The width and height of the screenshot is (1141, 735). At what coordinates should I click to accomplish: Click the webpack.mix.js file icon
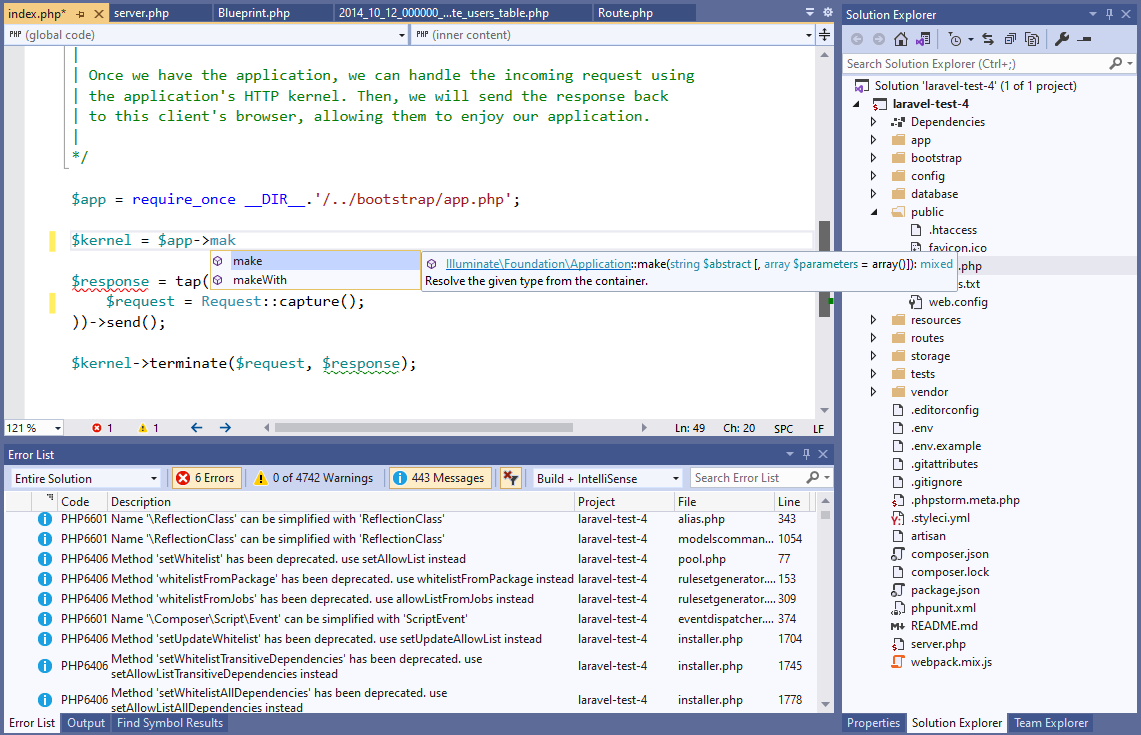(x=898, y=662)
